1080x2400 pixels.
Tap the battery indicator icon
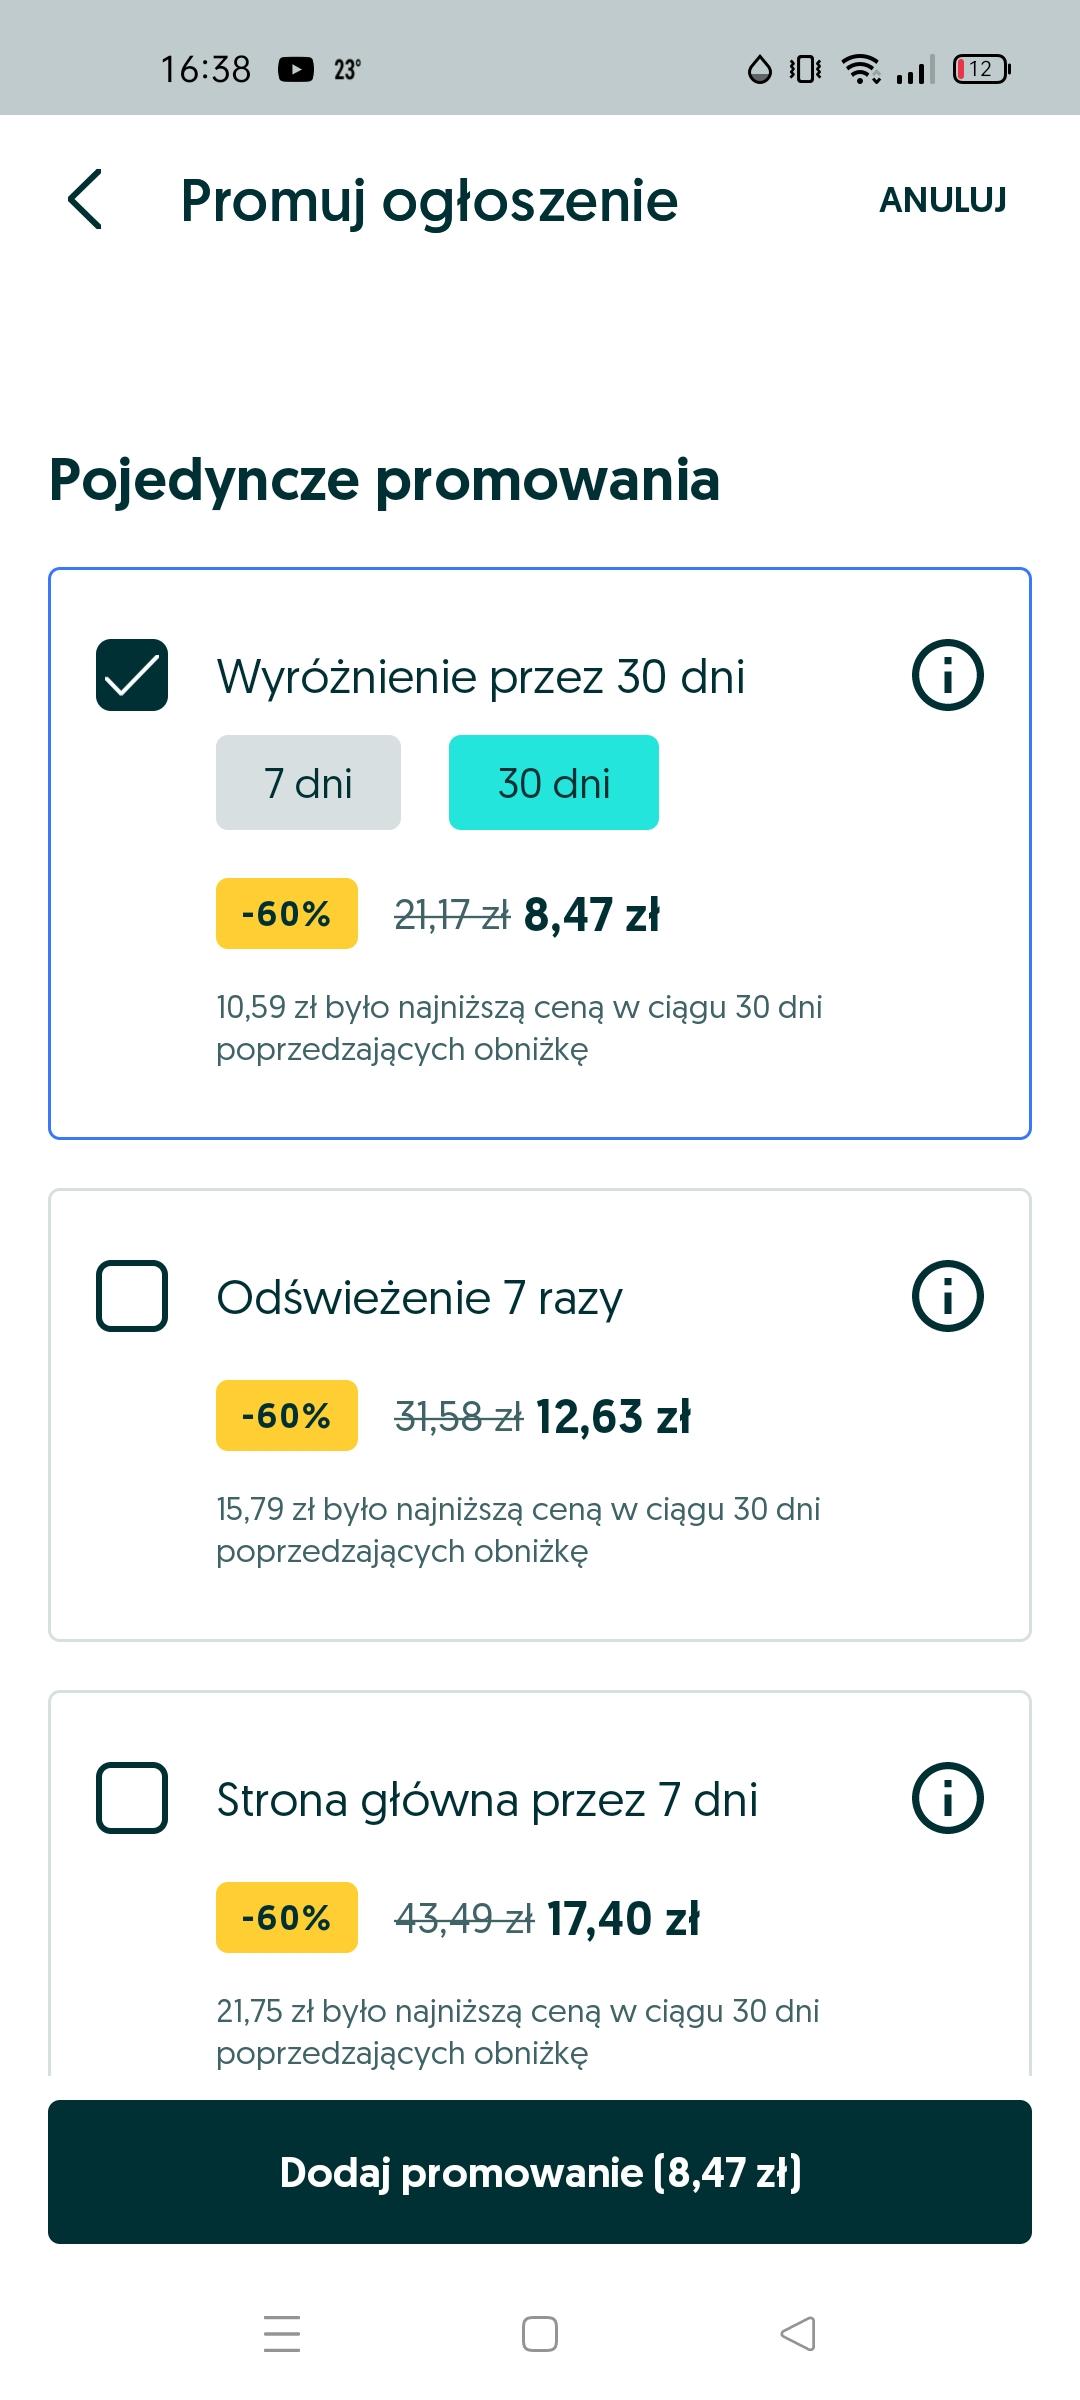coord(981,69)
